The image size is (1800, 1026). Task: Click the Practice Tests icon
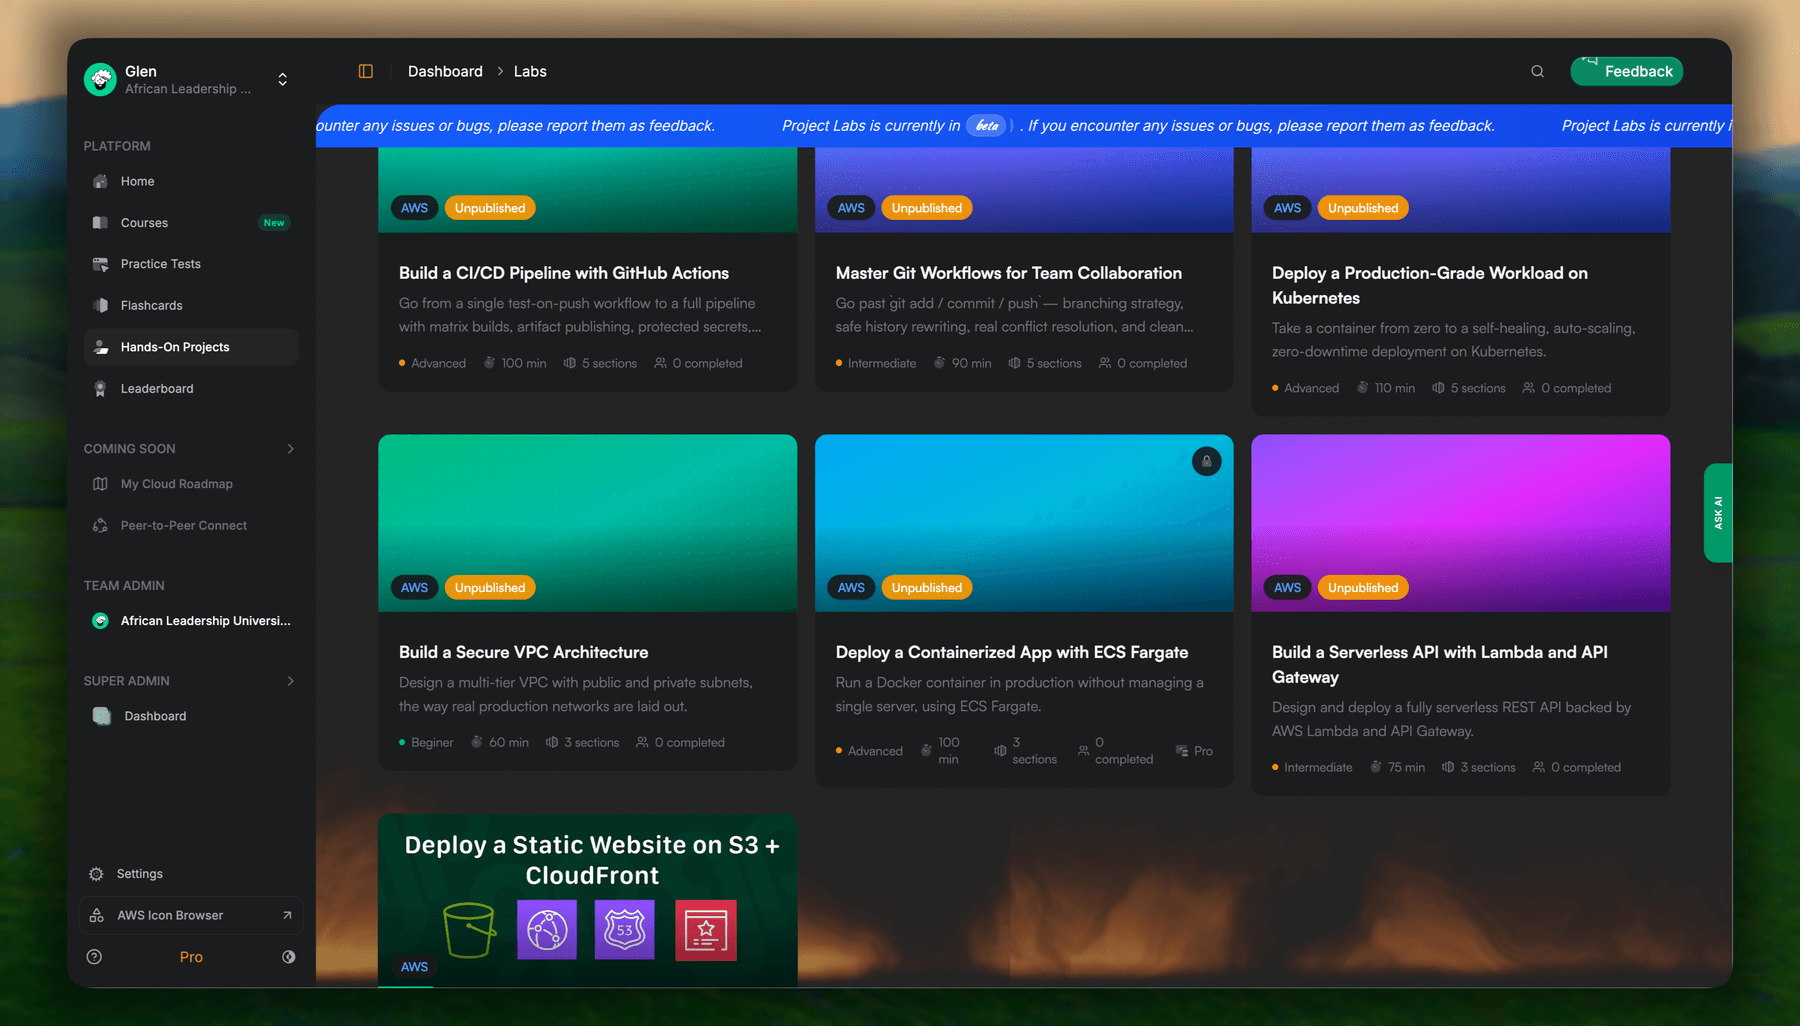(x=100, y=264)
